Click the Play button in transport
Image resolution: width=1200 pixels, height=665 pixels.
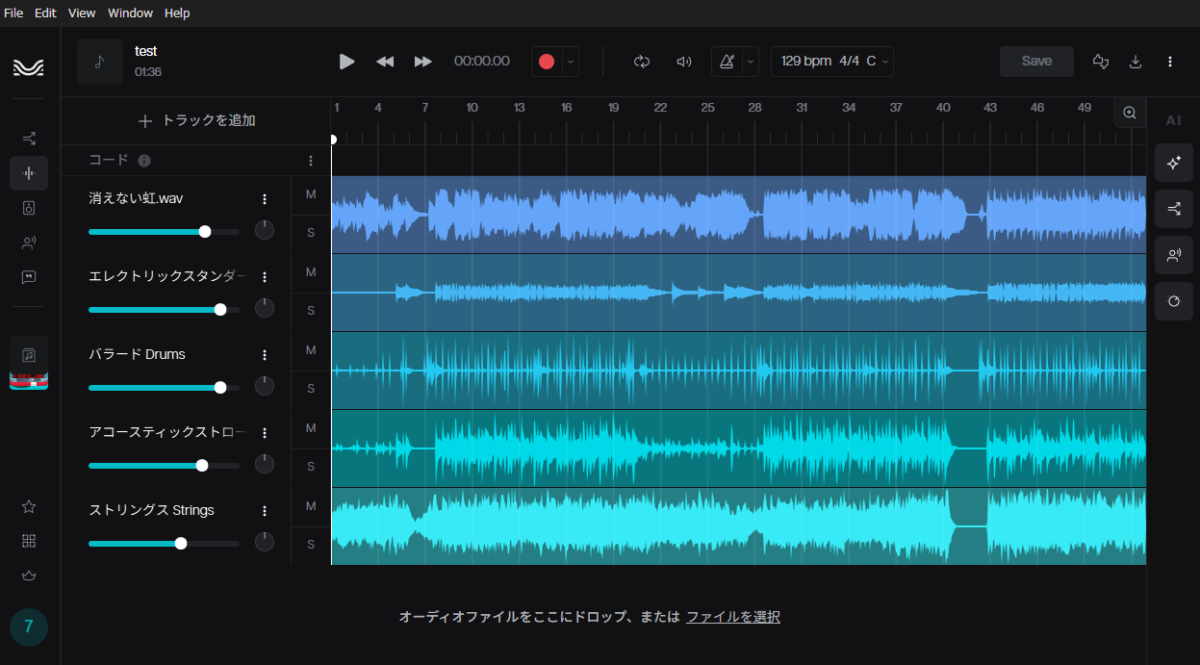tap(347, 61)
